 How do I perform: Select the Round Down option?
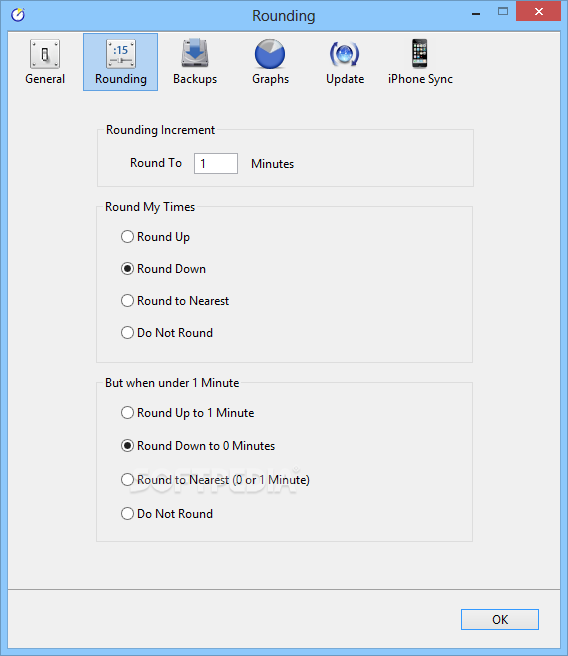coord(163,269)
